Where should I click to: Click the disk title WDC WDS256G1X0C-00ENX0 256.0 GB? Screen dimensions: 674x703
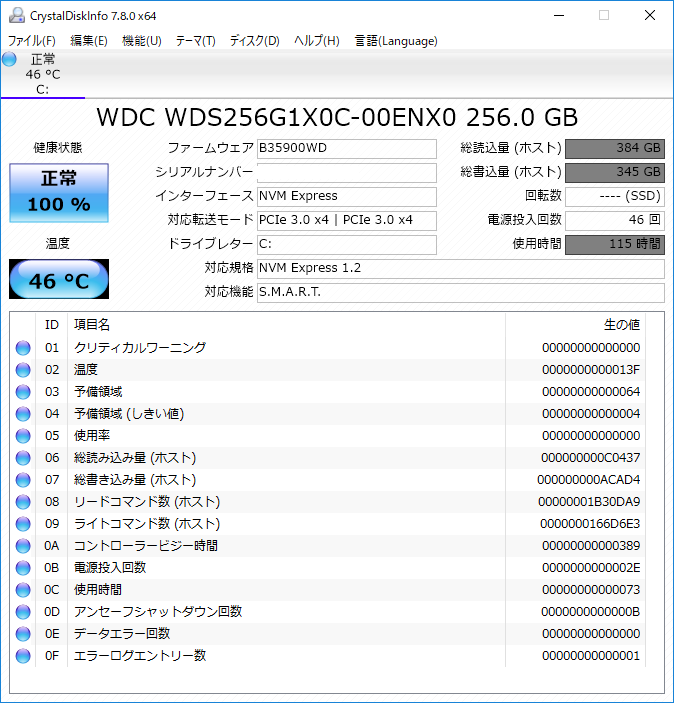pyautogui.click(x=337, y=117)
